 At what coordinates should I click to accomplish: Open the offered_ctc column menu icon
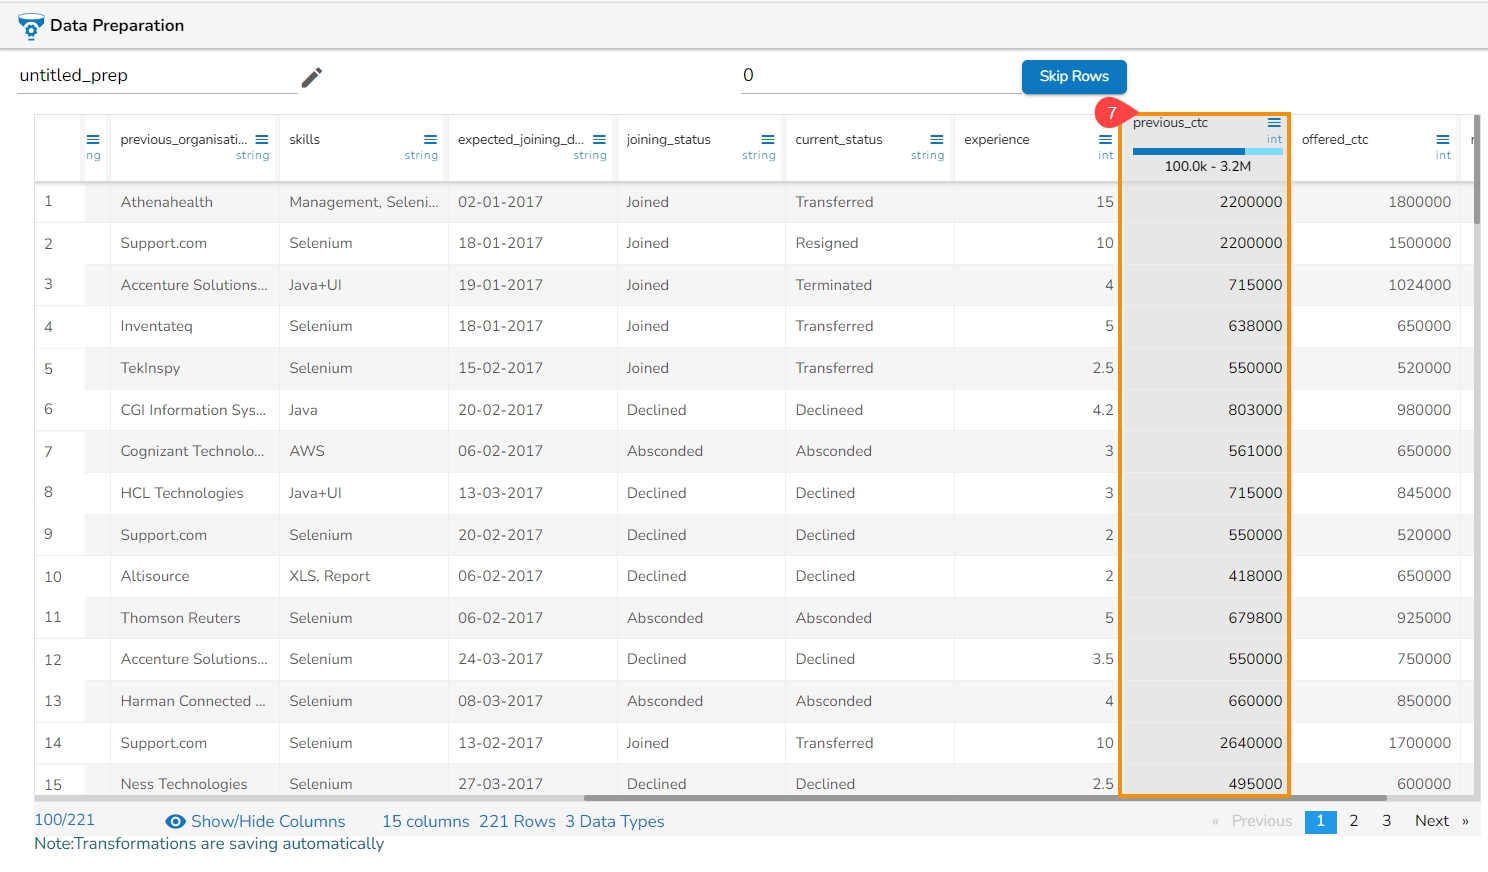pos(1443,140)
